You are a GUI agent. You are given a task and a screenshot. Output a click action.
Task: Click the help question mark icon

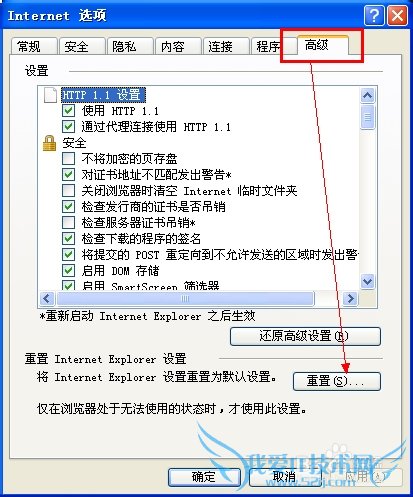tap(374, 16)
